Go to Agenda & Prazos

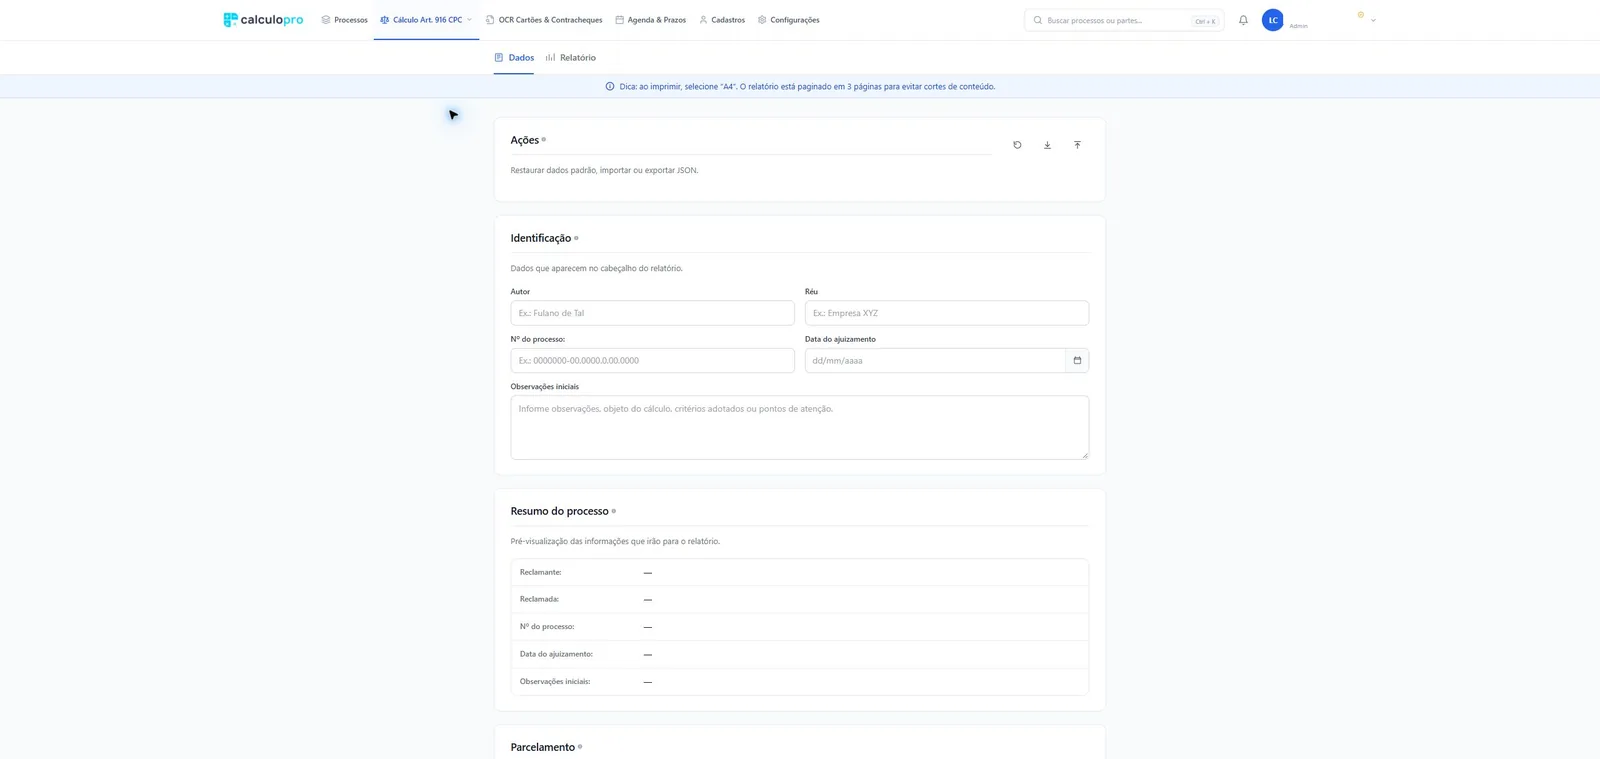pos(650,20)
